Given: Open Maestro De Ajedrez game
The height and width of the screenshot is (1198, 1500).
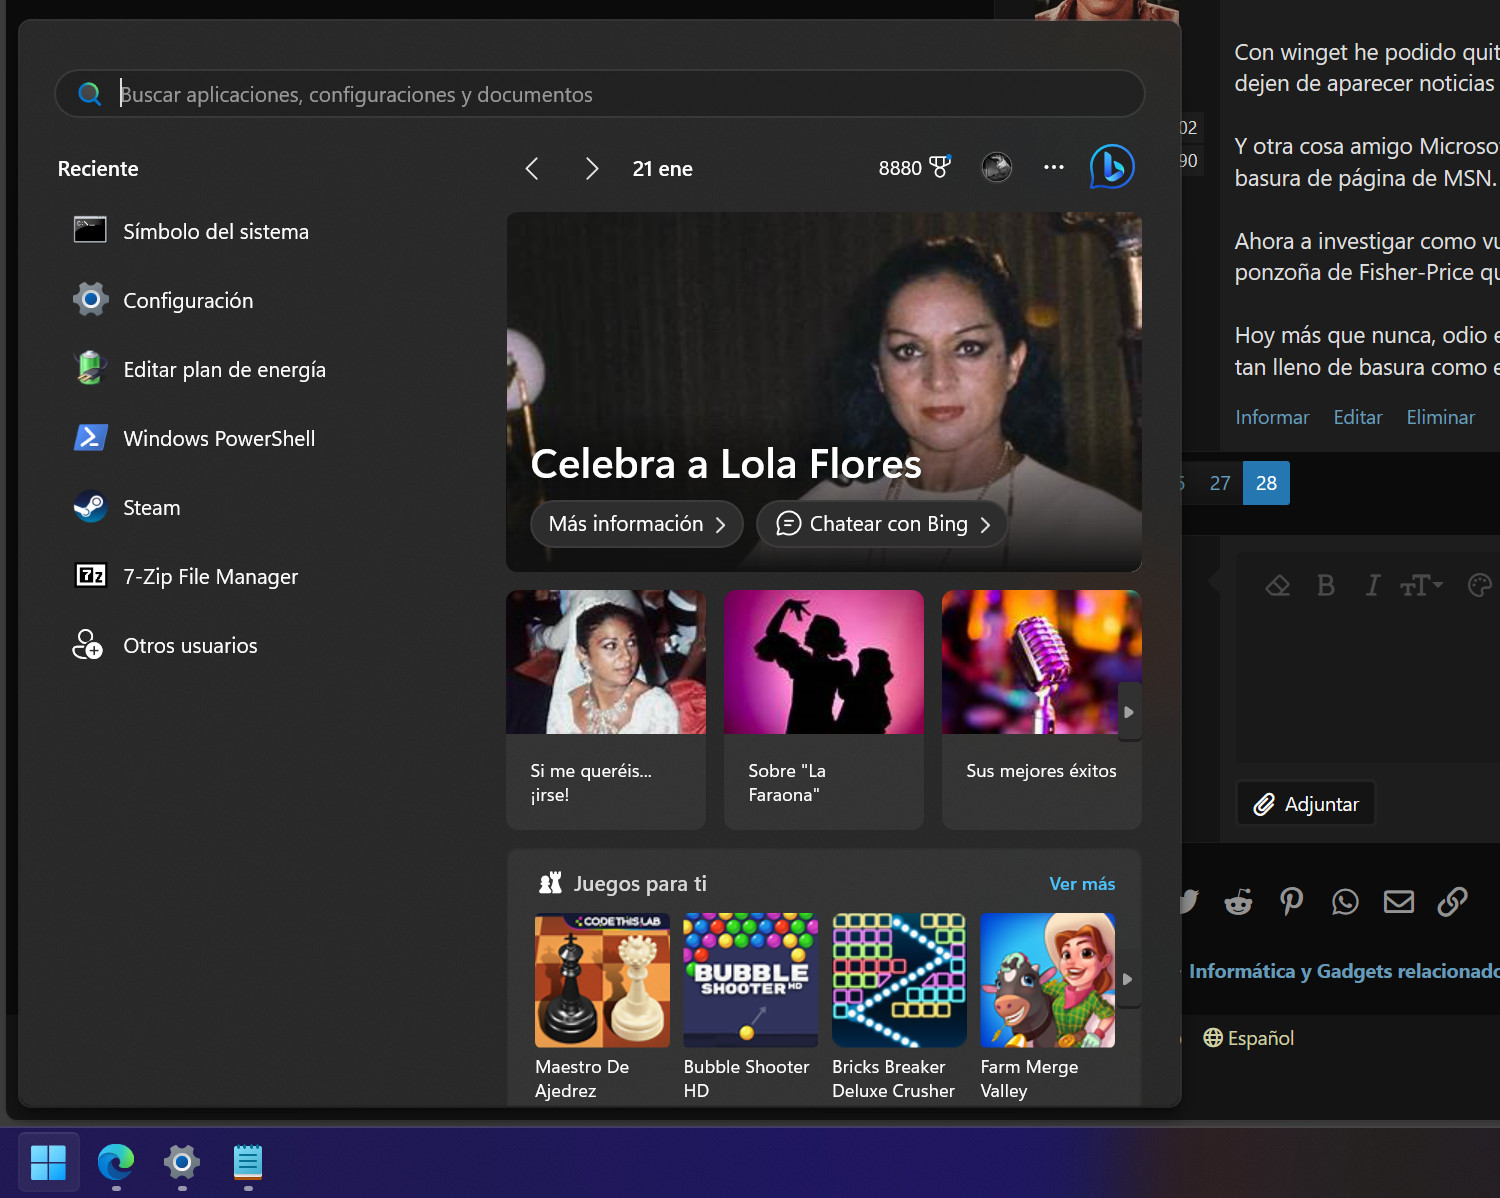Looking at the screenshot, I should coord(602,1007).
